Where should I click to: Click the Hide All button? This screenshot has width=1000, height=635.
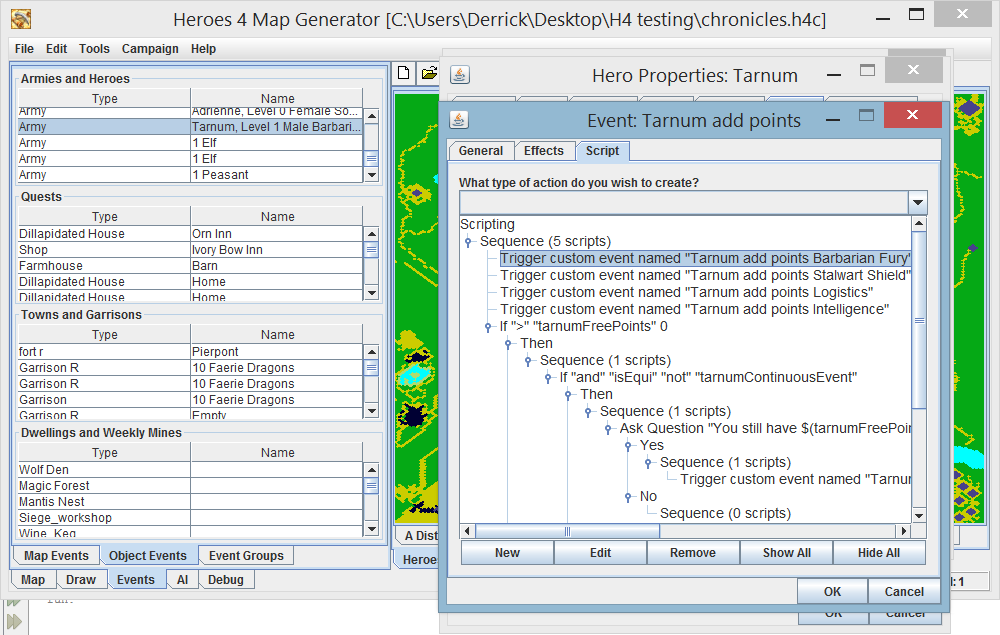[x=879, y=553]
